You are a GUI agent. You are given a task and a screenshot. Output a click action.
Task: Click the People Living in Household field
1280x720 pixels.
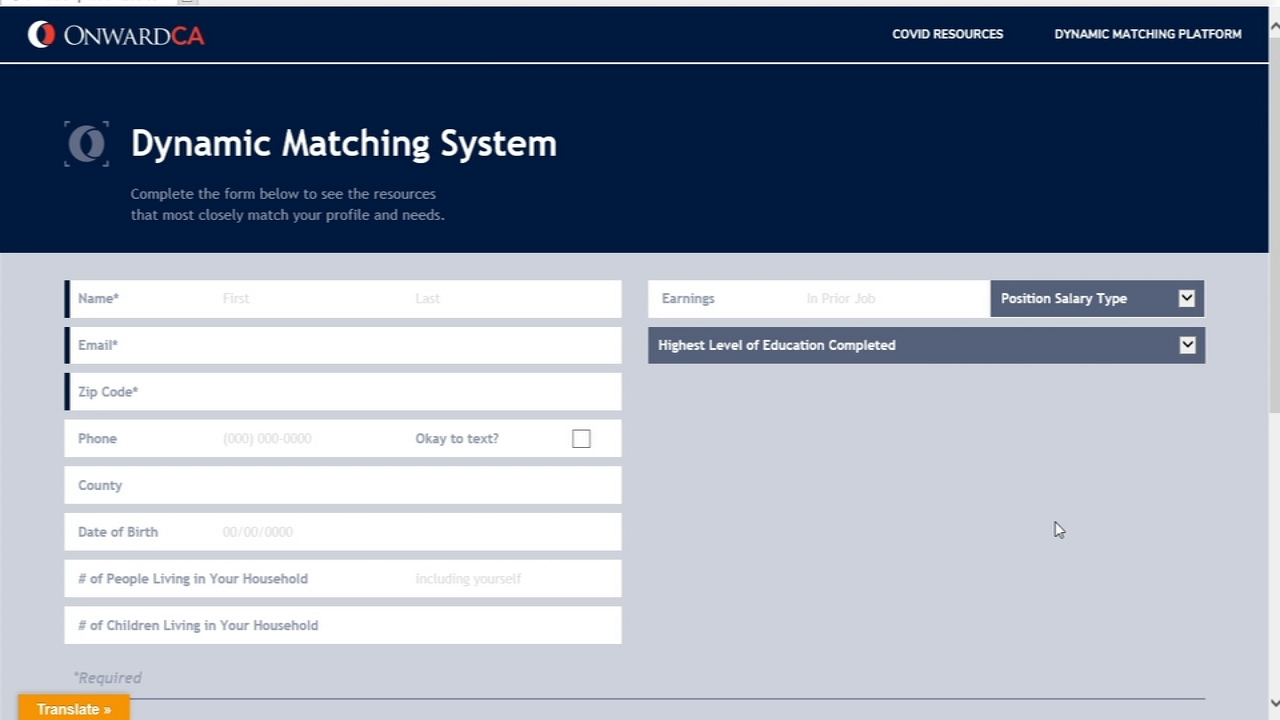click(x=343, y=578)
